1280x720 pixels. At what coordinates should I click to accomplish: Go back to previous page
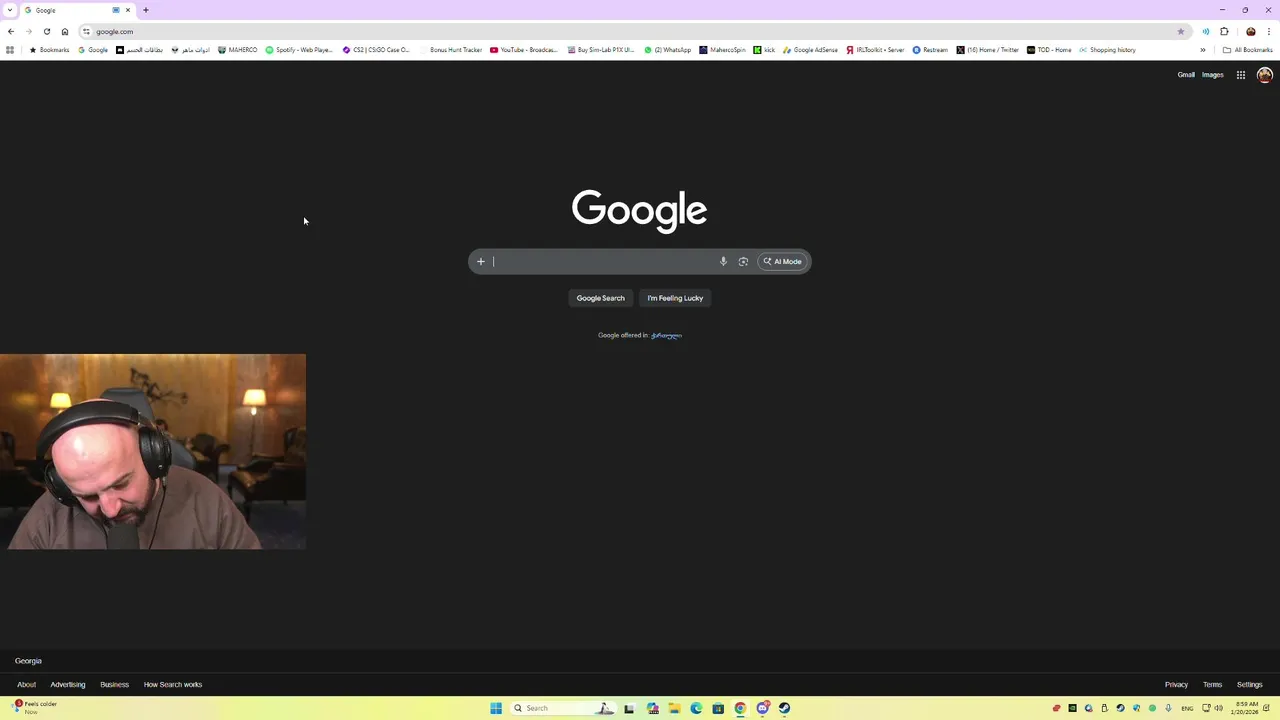(11, 32)
